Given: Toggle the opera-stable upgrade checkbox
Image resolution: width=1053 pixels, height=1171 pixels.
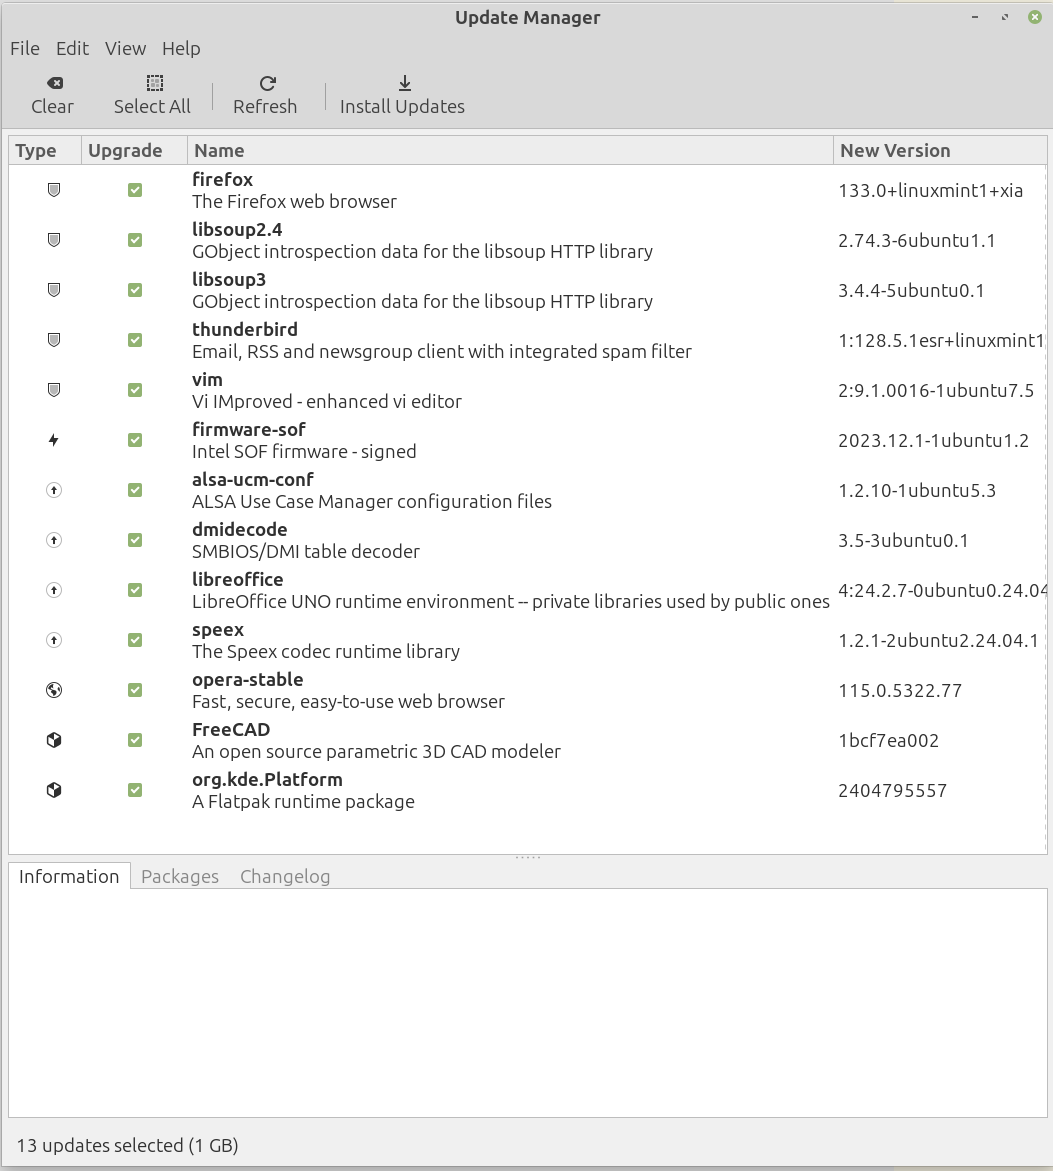Looking at the screenshot, I should click(134, 690).
